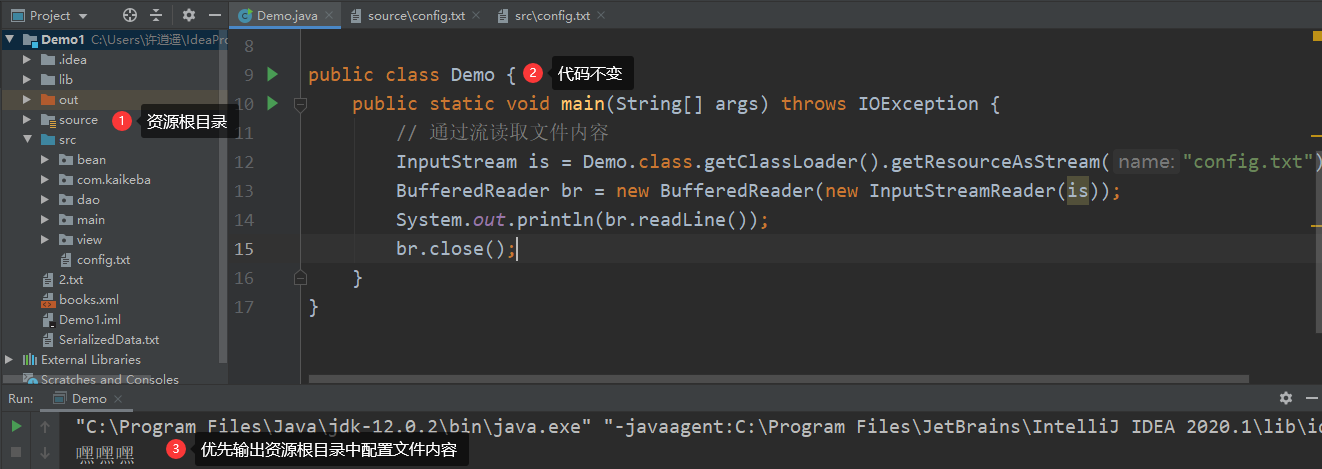Click the IOException keyword in throws clause

tap(918, 104)
